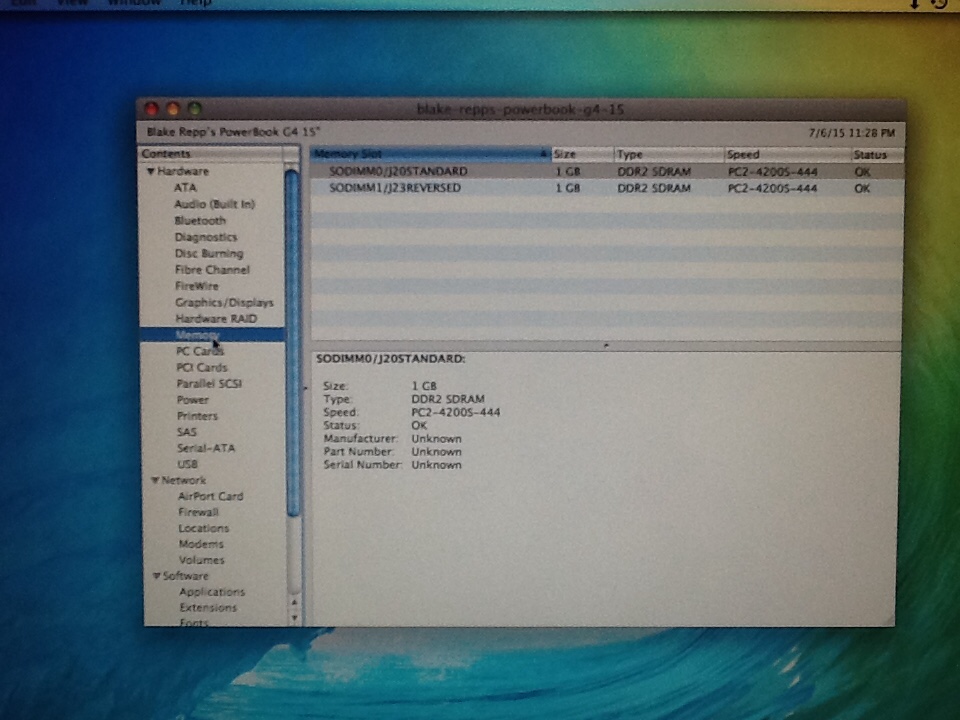Click the sidebar scrollbar thumb
The height and width of the screenshot is (720, 960).
pyautogui.click(x=292, y=343)
